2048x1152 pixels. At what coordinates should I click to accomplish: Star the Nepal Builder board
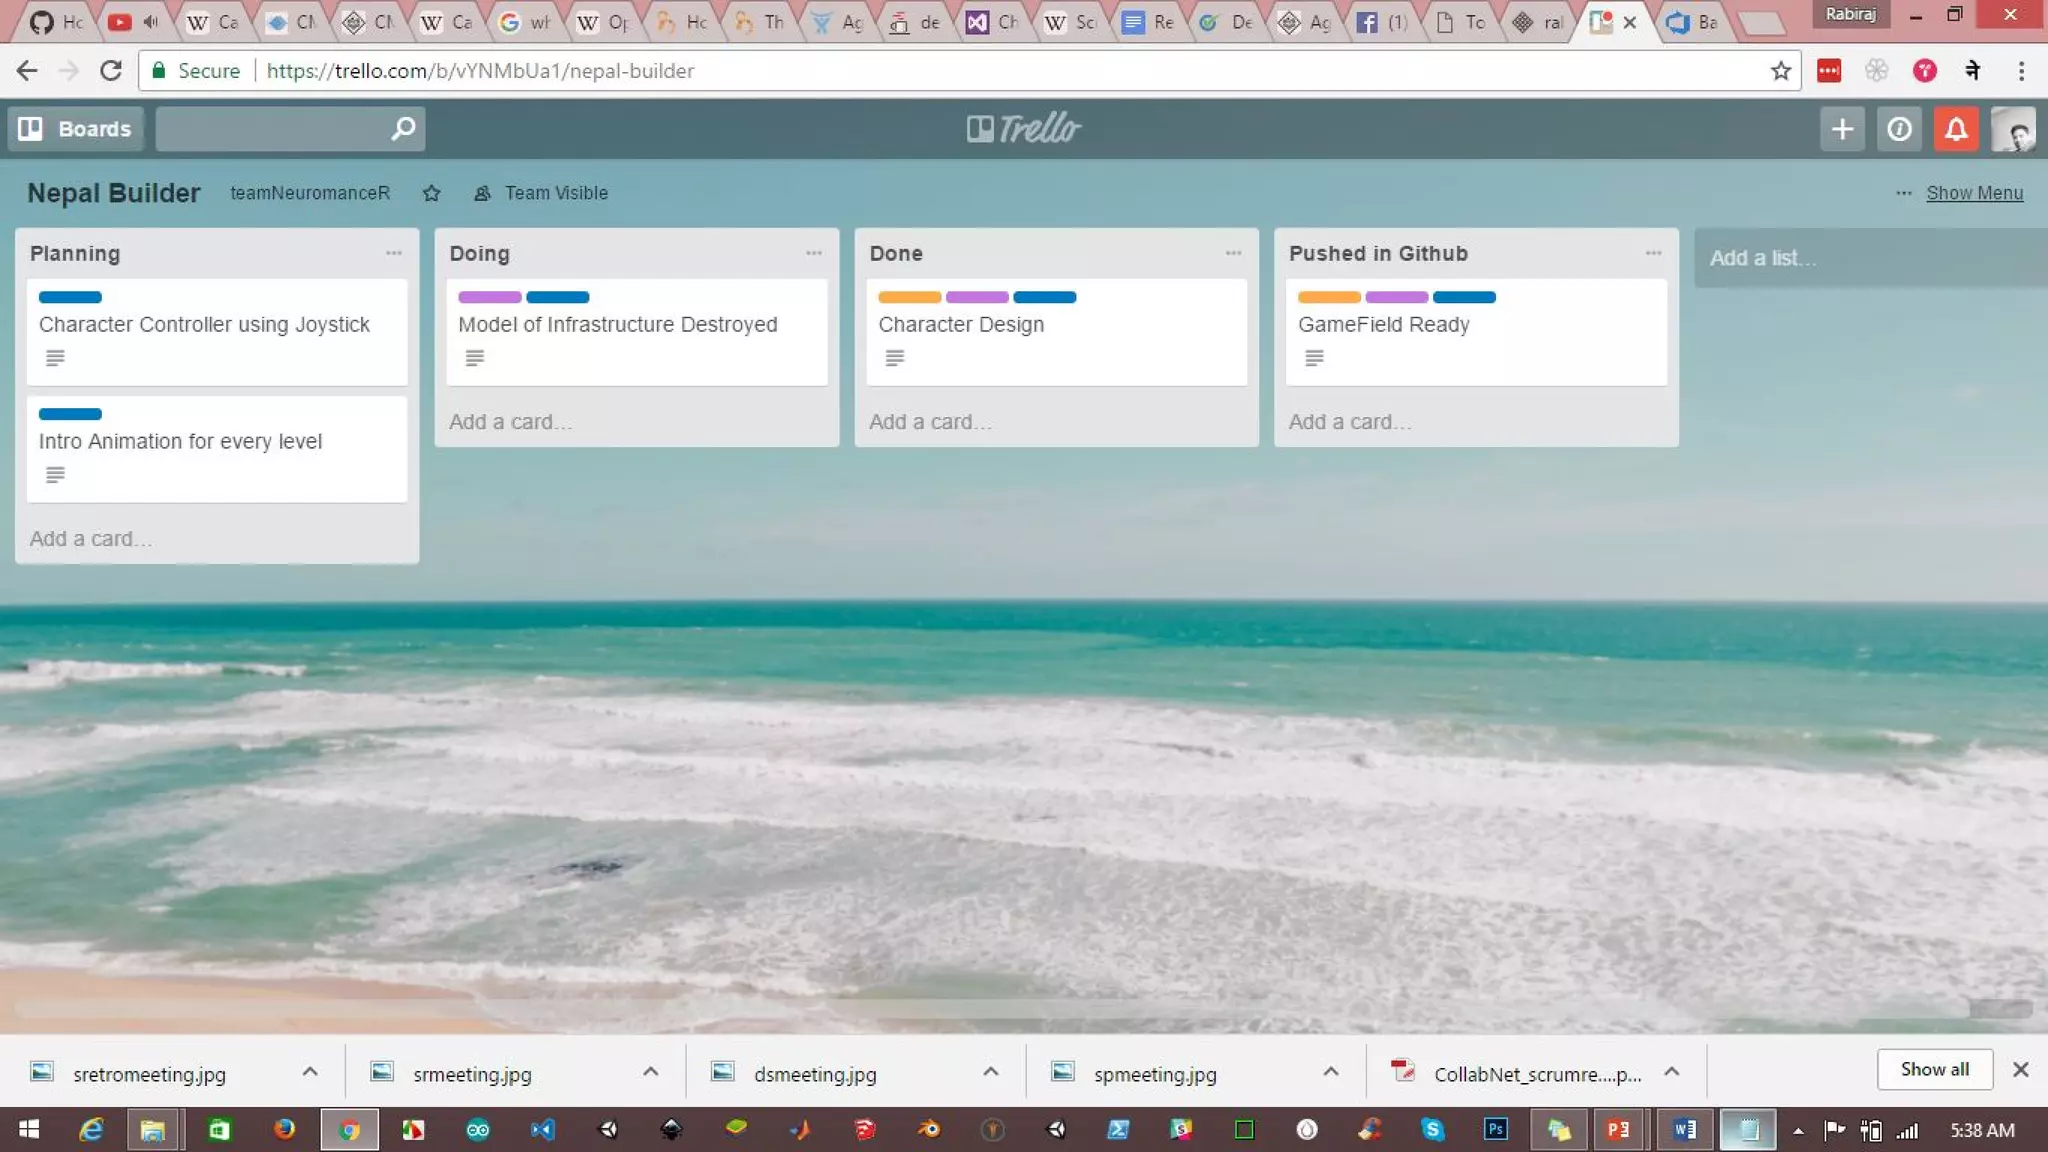click(431, 193)
